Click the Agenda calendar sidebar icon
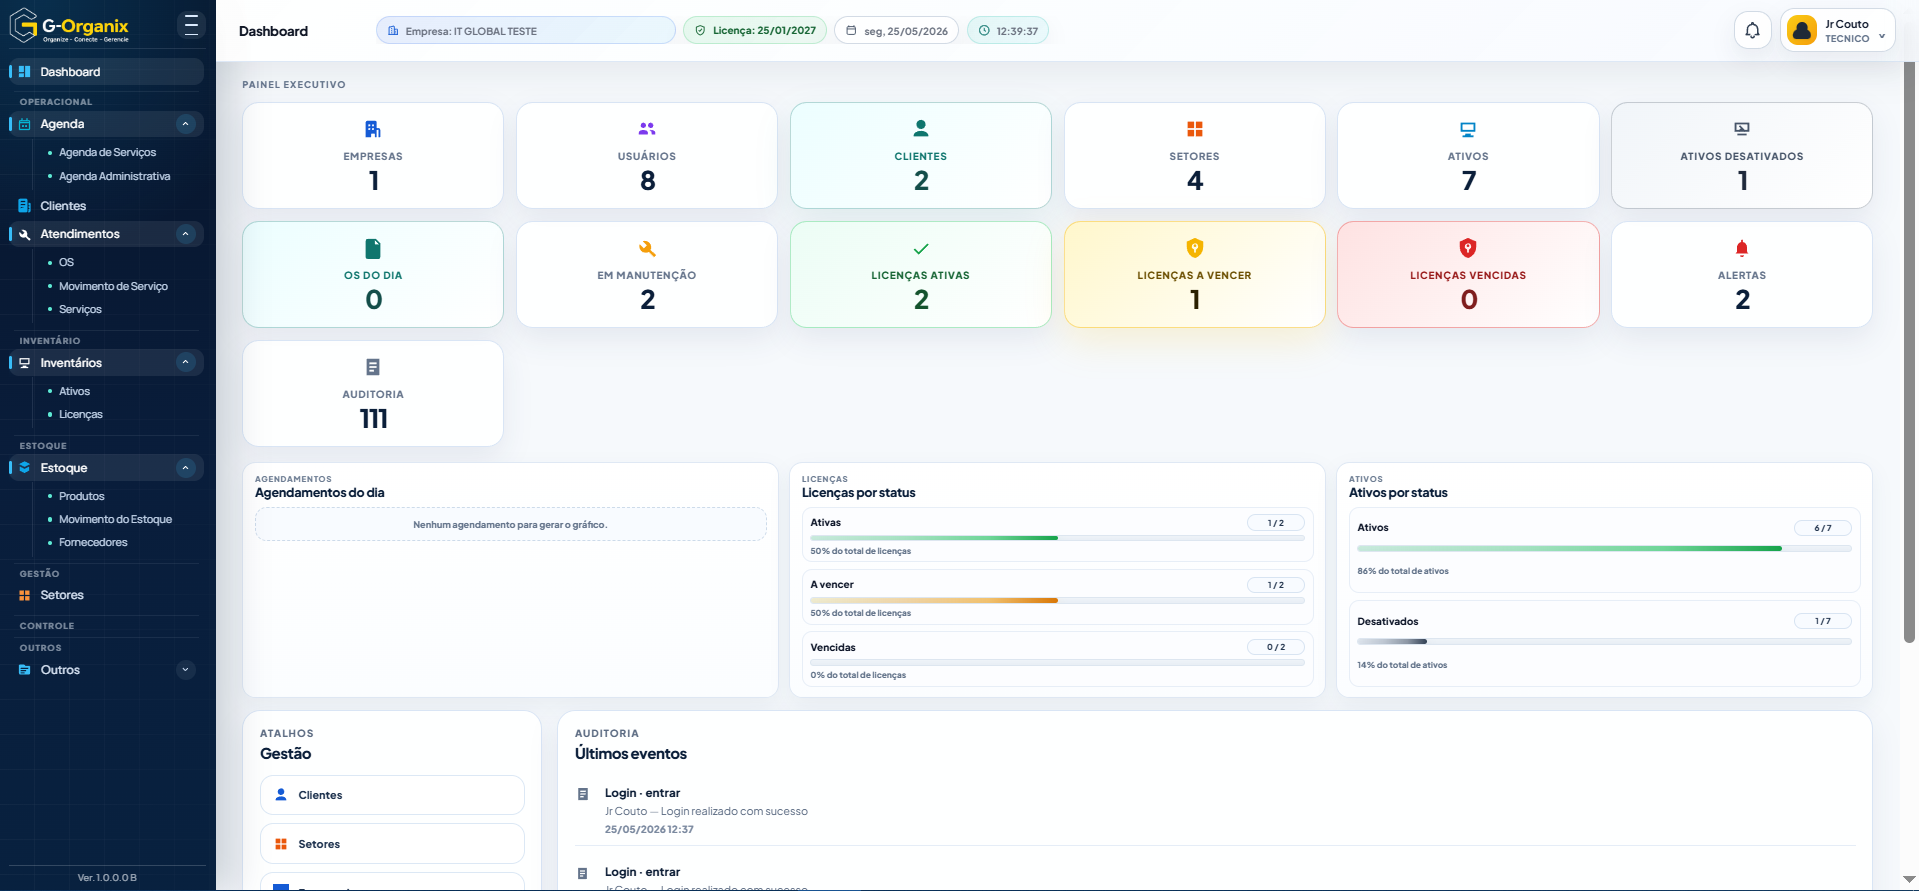This screenshot has width=1919, height=891. 25,124
